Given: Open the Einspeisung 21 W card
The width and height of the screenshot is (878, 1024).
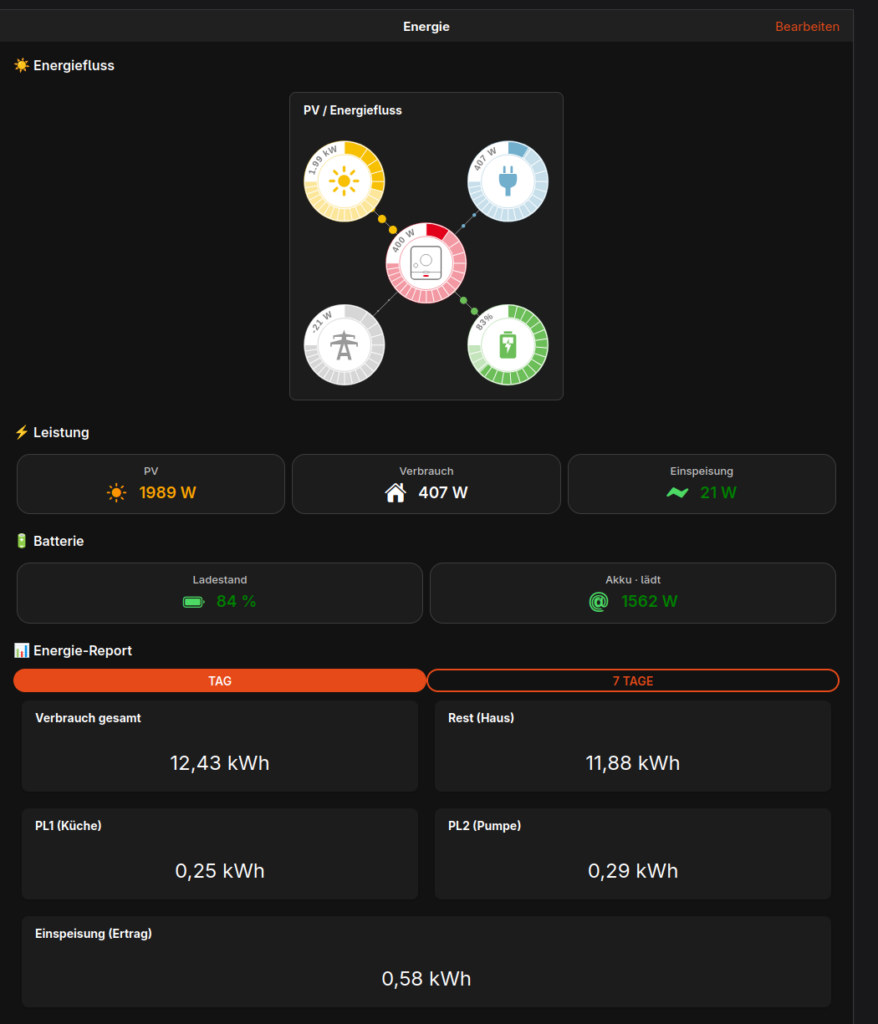Looking at the screenshot, I should 702,484.
